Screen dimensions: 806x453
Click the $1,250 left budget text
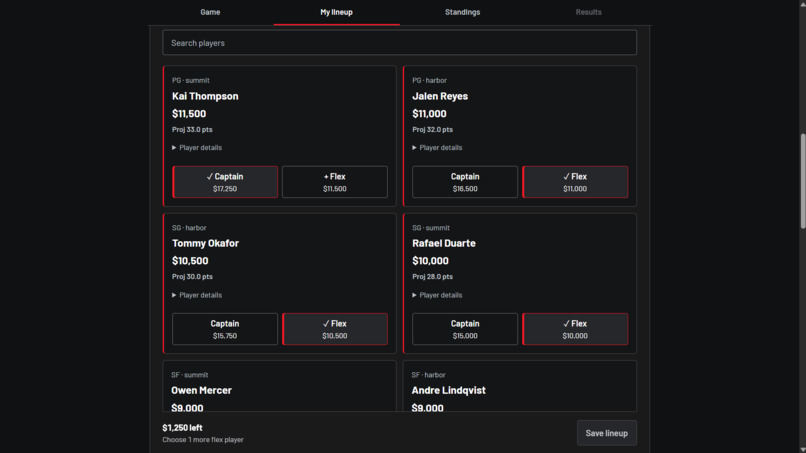tap(182, 428)
